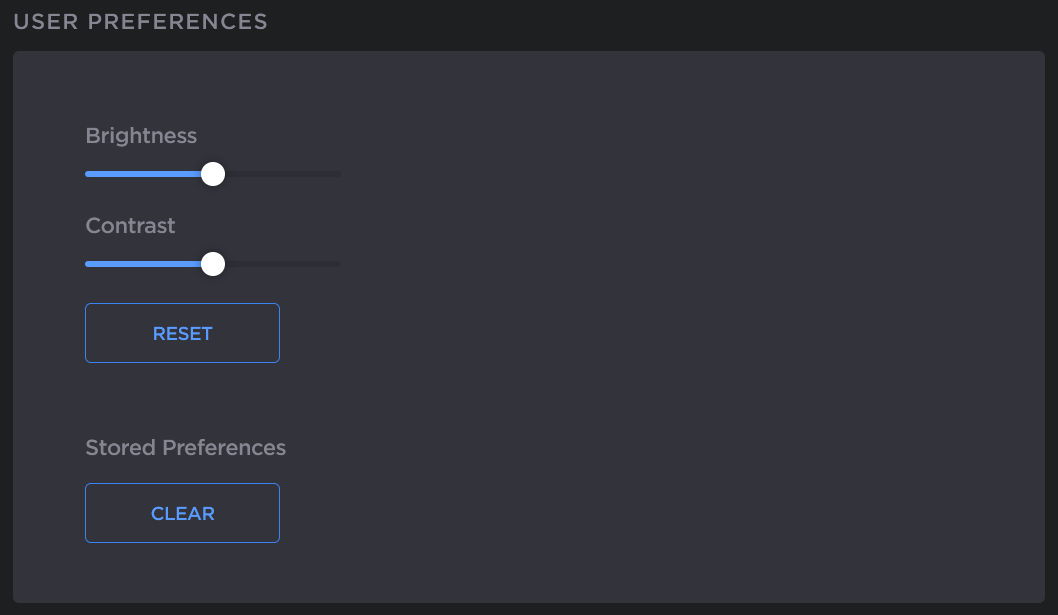
Task: Click the left end of the Brightness track
Action: click(x=88, y=173)
